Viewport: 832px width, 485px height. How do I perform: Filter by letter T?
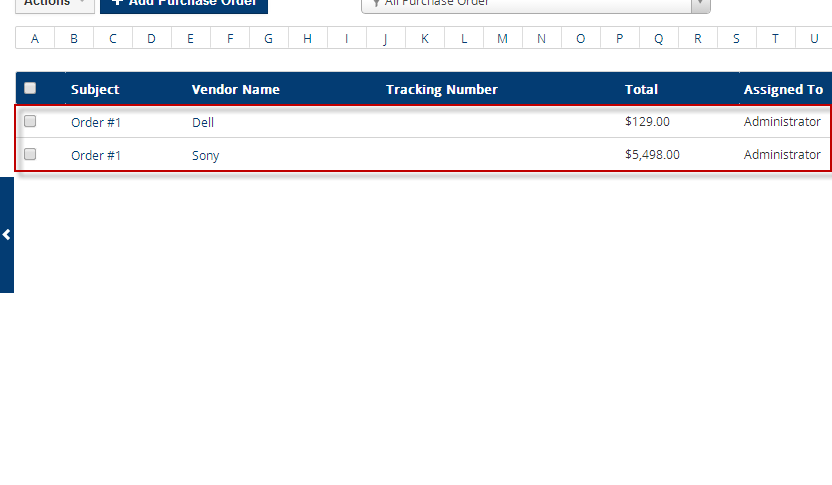pyautogui.click(x=776, y=38)
